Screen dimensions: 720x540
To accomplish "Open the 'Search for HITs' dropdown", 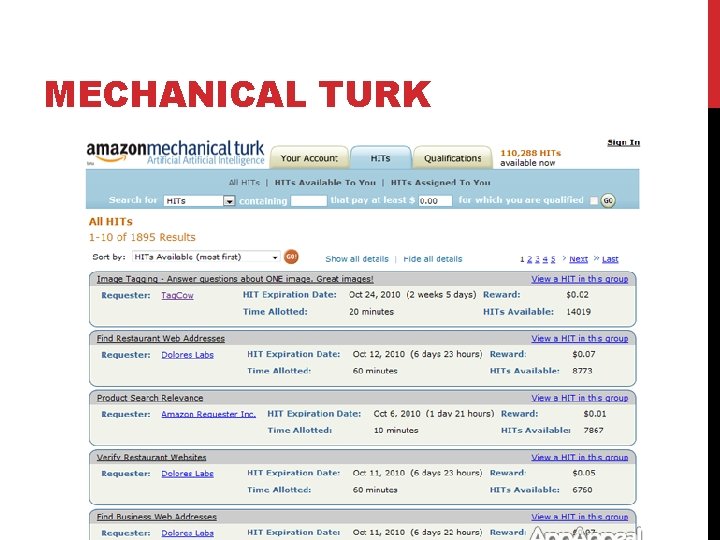I will tap(199, 201).
